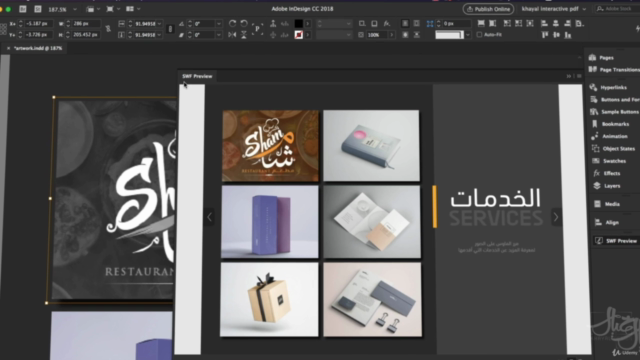This screenshot has width=640, height=360.
Task: Open the scale X percentage dropdown
Action: pos(159,24)
